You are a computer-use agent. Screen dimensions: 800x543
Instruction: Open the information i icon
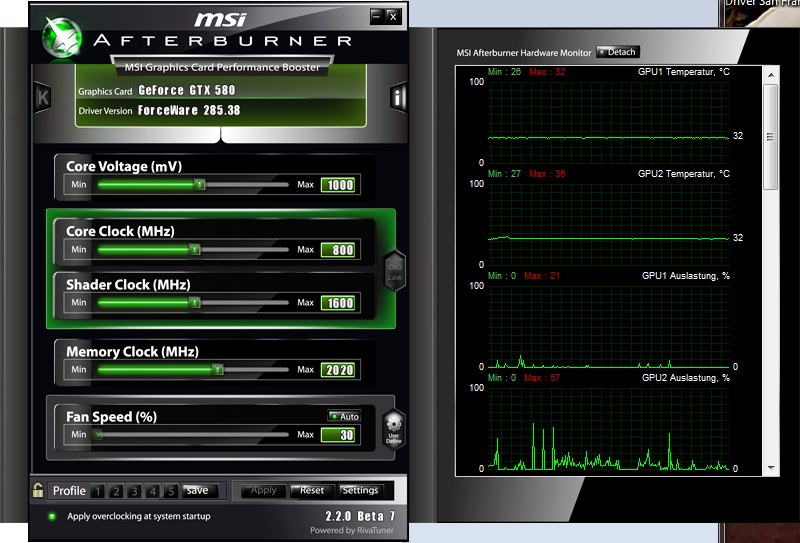click(398, 96)
